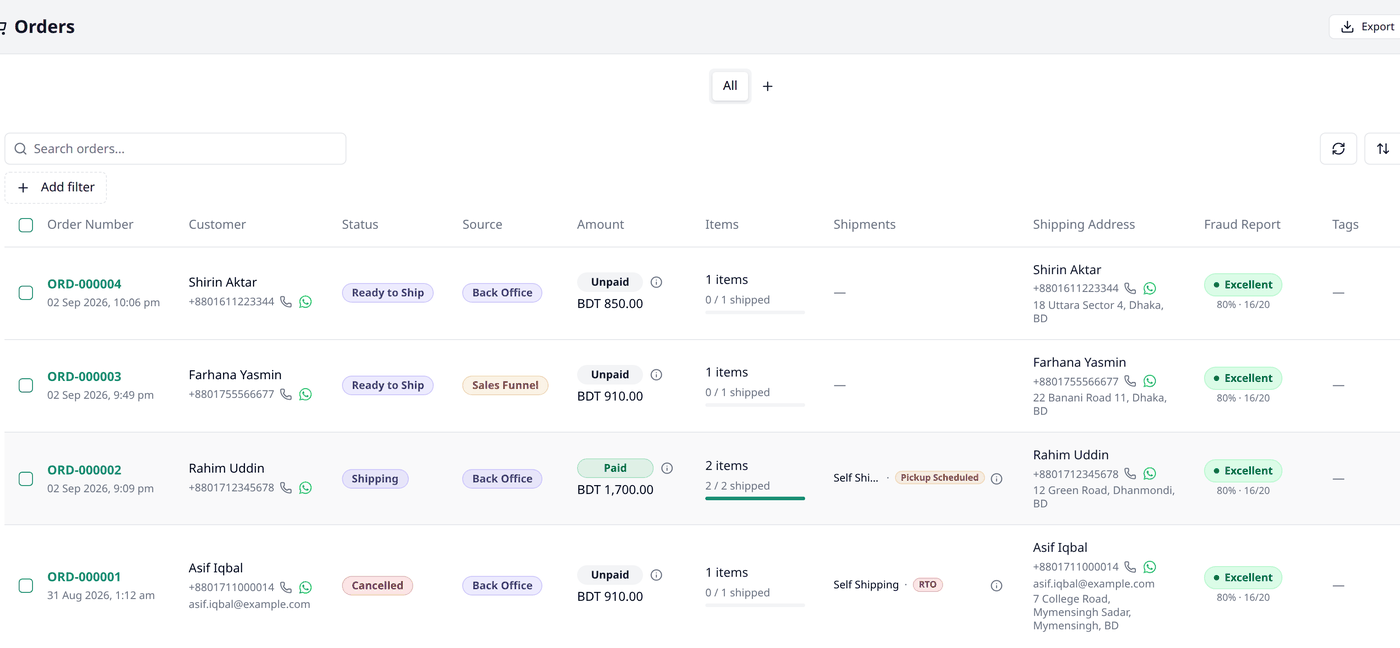
Task: Call Farhana Yasmin from Customer column
Action: pyautogui.click(x=286, y=394)
